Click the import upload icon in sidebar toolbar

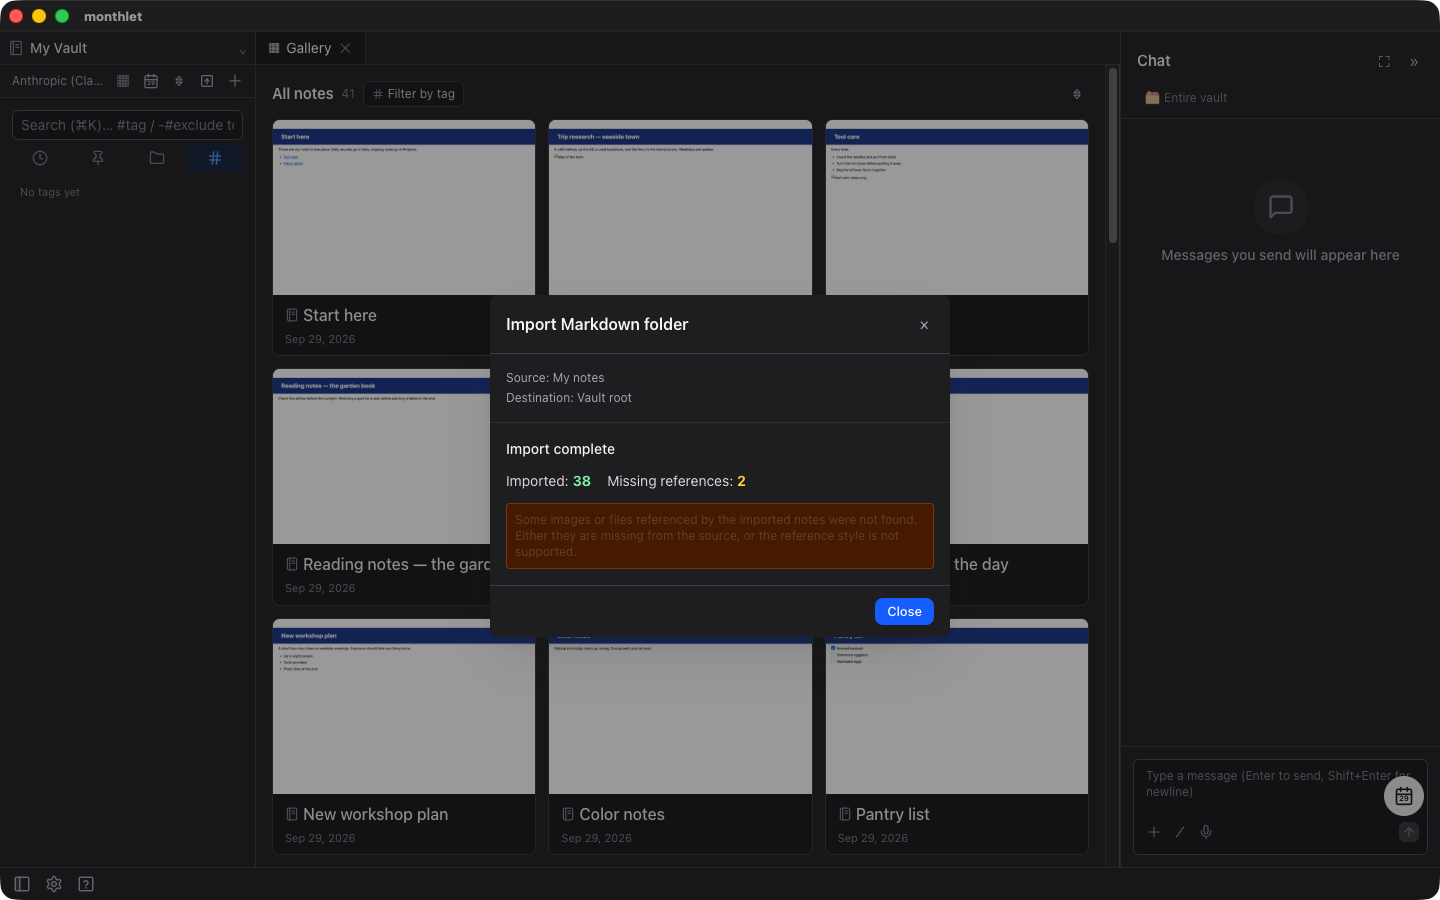pos(207,81)
